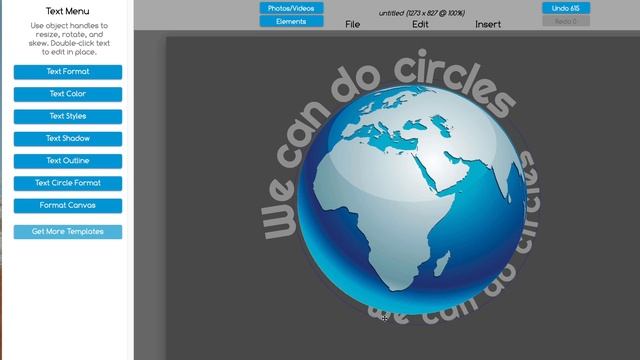Image resolution: width=640 pixels, height=360 pixels.
Task: Click the greyed Redo 0 button
Action: [x=566, y=21]
